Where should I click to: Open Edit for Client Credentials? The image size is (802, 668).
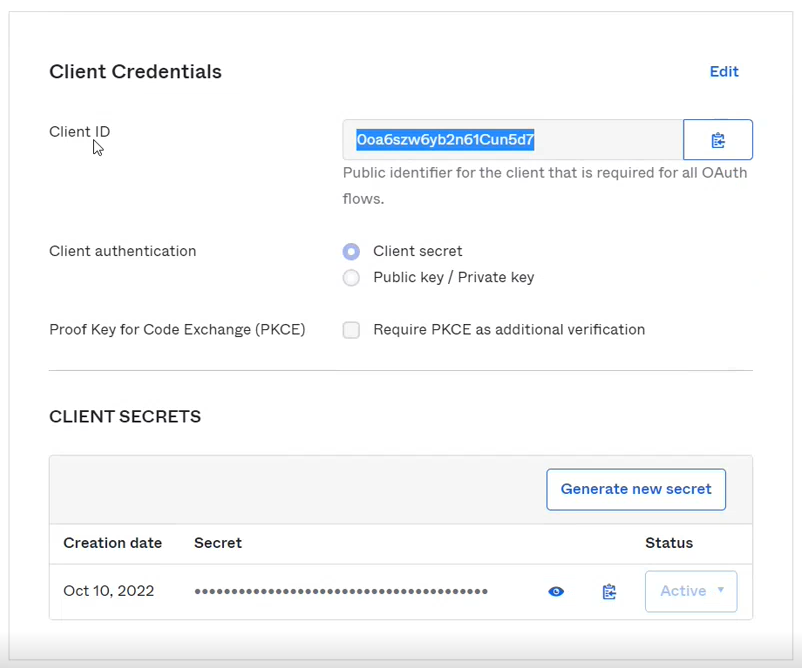(x=724, y=72)
